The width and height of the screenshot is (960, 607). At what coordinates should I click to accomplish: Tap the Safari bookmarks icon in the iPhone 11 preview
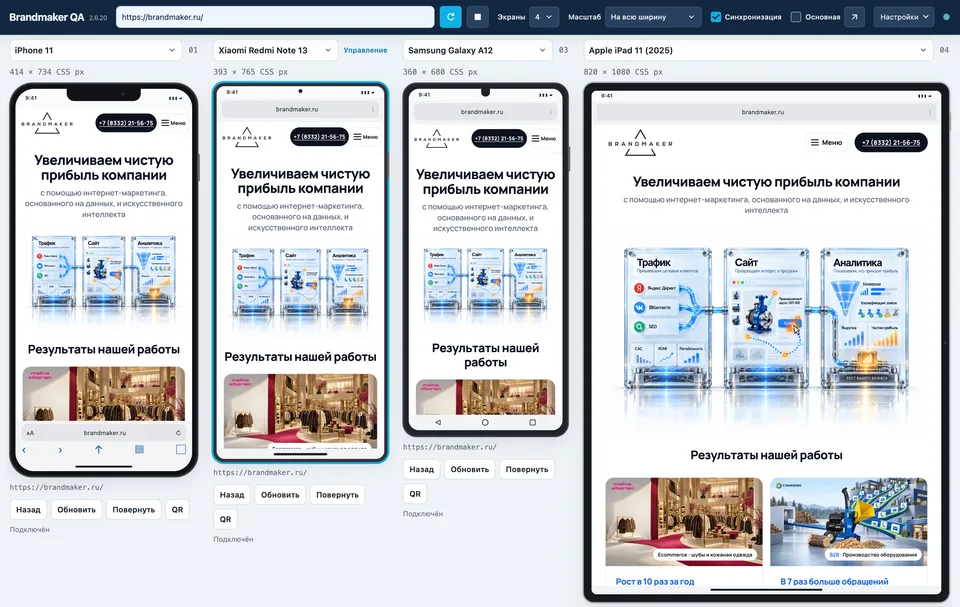click(140, 450)
